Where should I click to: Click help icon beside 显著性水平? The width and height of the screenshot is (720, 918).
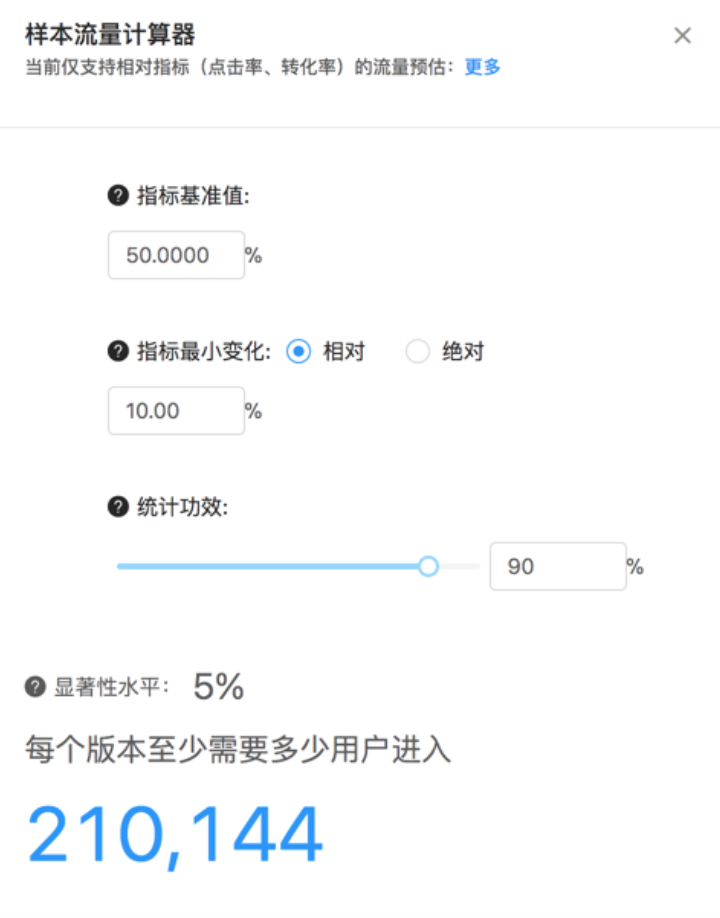click(x=35, y=686)
